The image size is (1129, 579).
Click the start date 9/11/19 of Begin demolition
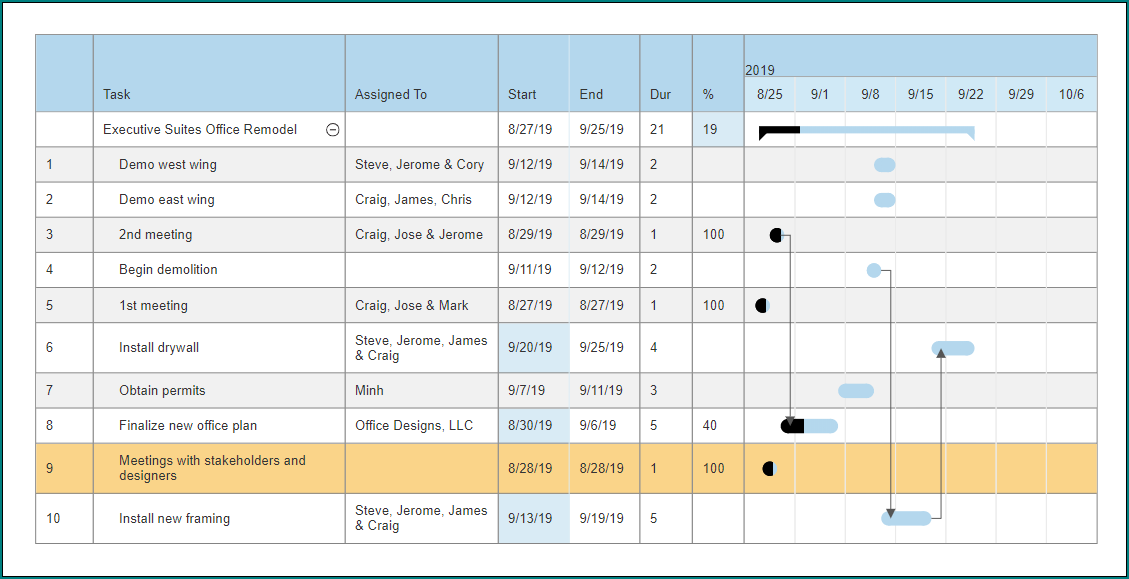tap(534, 270)
